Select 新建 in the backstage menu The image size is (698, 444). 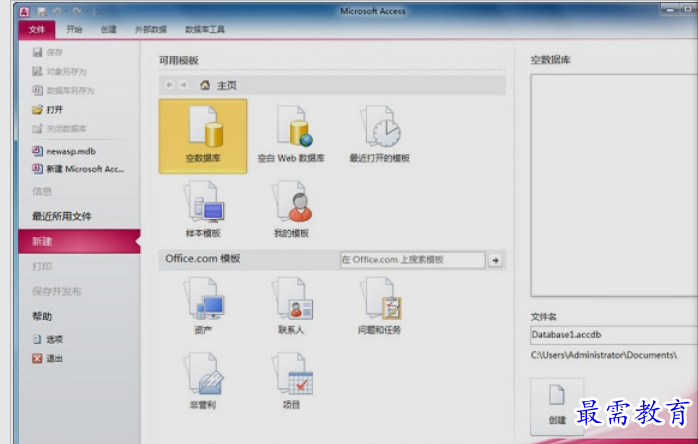coord(79,241)
